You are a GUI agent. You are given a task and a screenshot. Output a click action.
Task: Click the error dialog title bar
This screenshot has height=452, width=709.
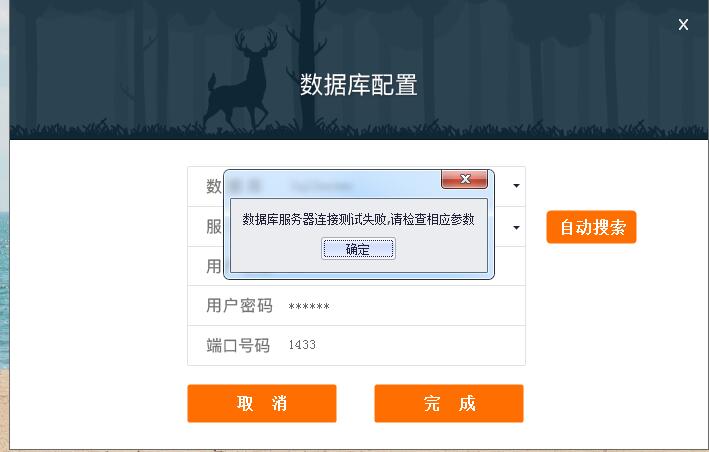(x=332, y=183)
